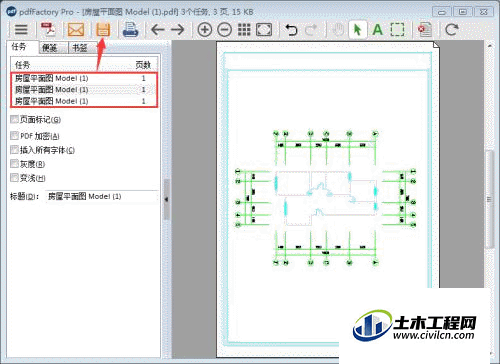This screenshot has height=364, width=500.
Task: Select the dashed rectangle selection tool
Action: 397,30
